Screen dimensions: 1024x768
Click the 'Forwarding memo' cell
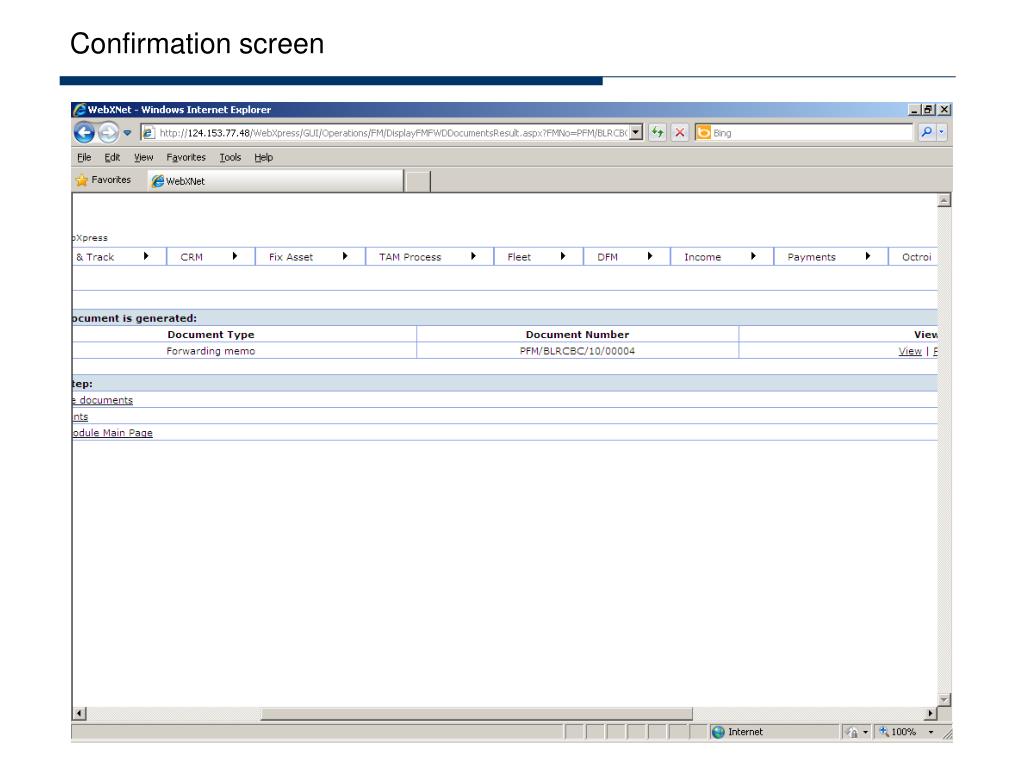point(210,351)
